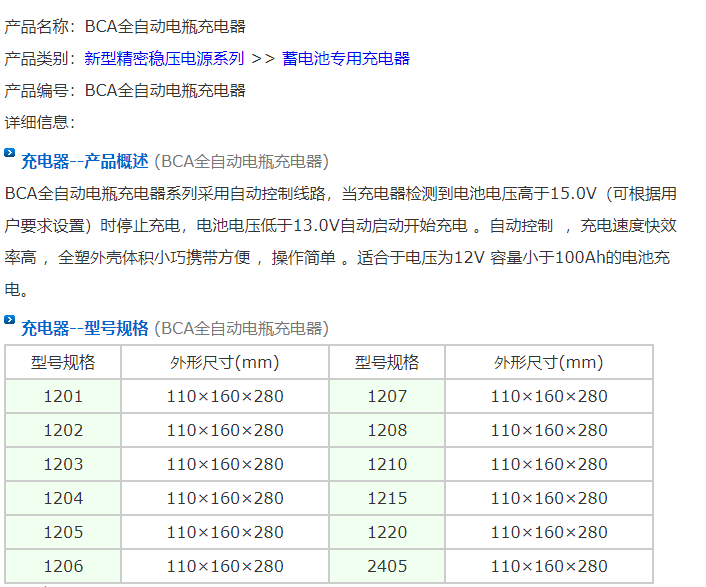Click the model 1207 table cell
The width and height of the screenshot is (706, 587).
point(387,396)
